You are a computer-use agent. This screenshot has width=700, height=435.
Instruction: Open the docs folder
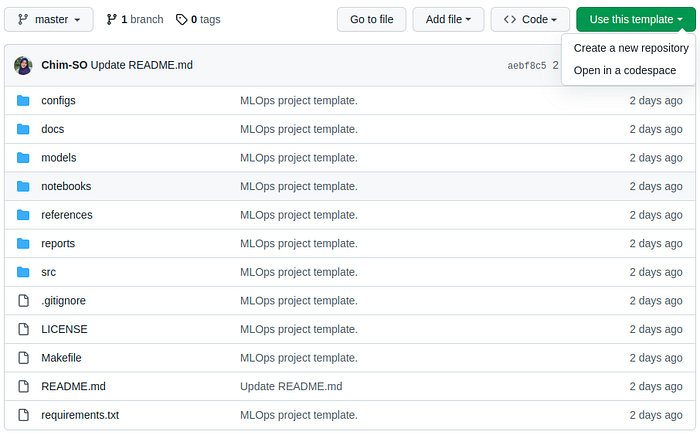[x=53, y=129]
